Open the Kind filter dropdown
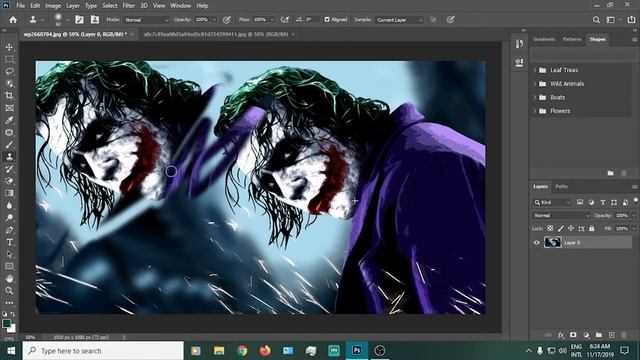This screenshot has height=360, width=640. coord(552,202)
